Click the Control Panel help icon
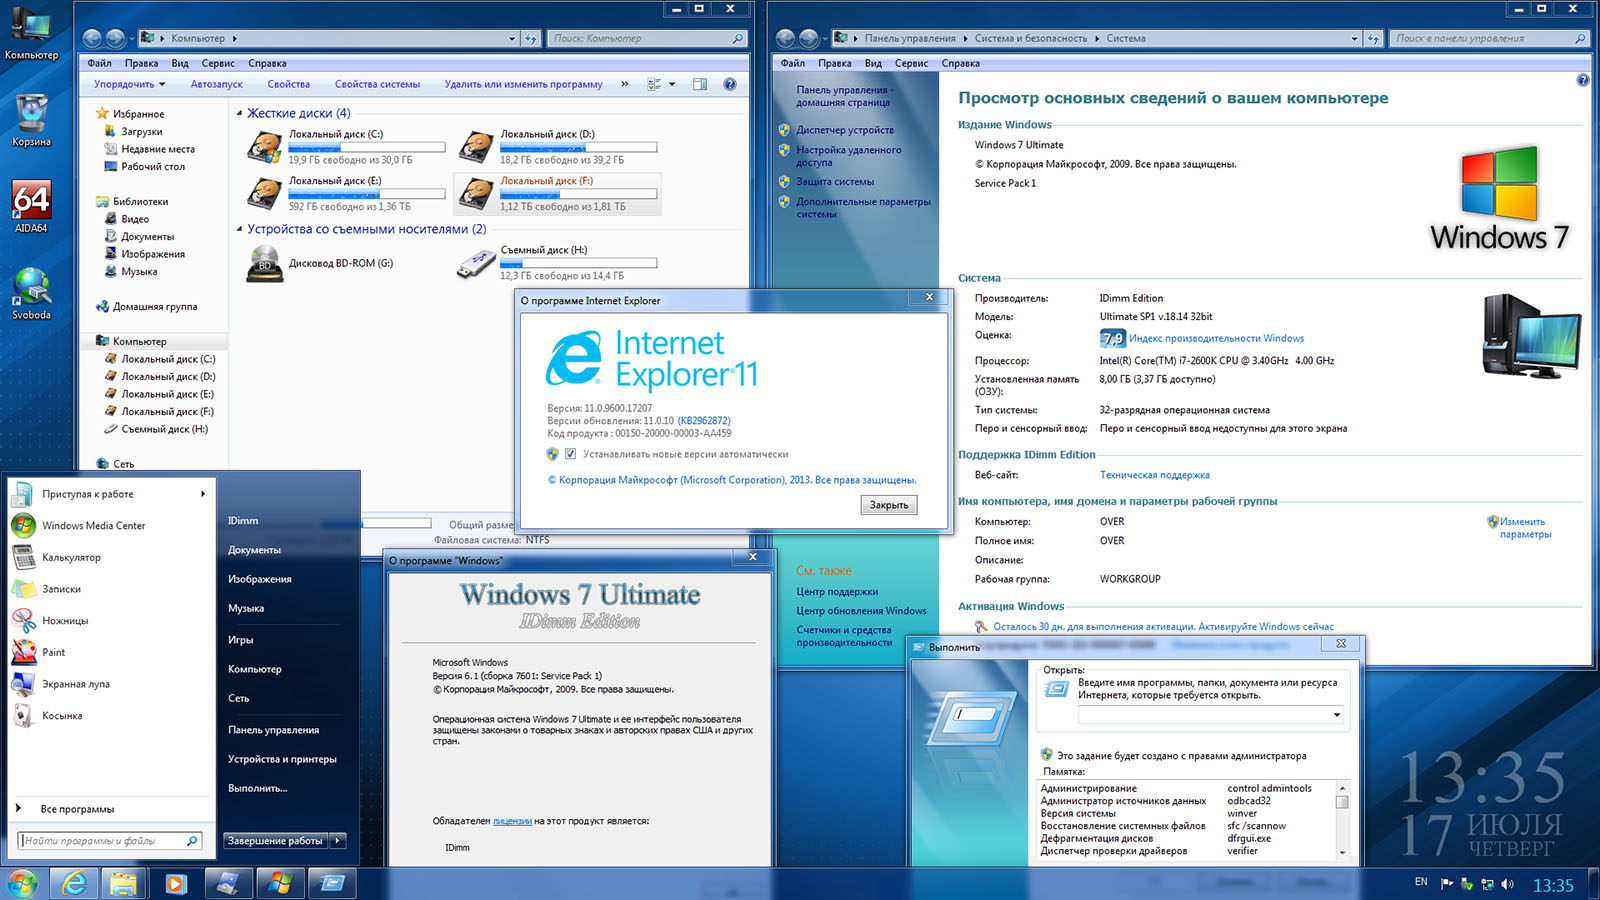 click(x=1583, y=80)
